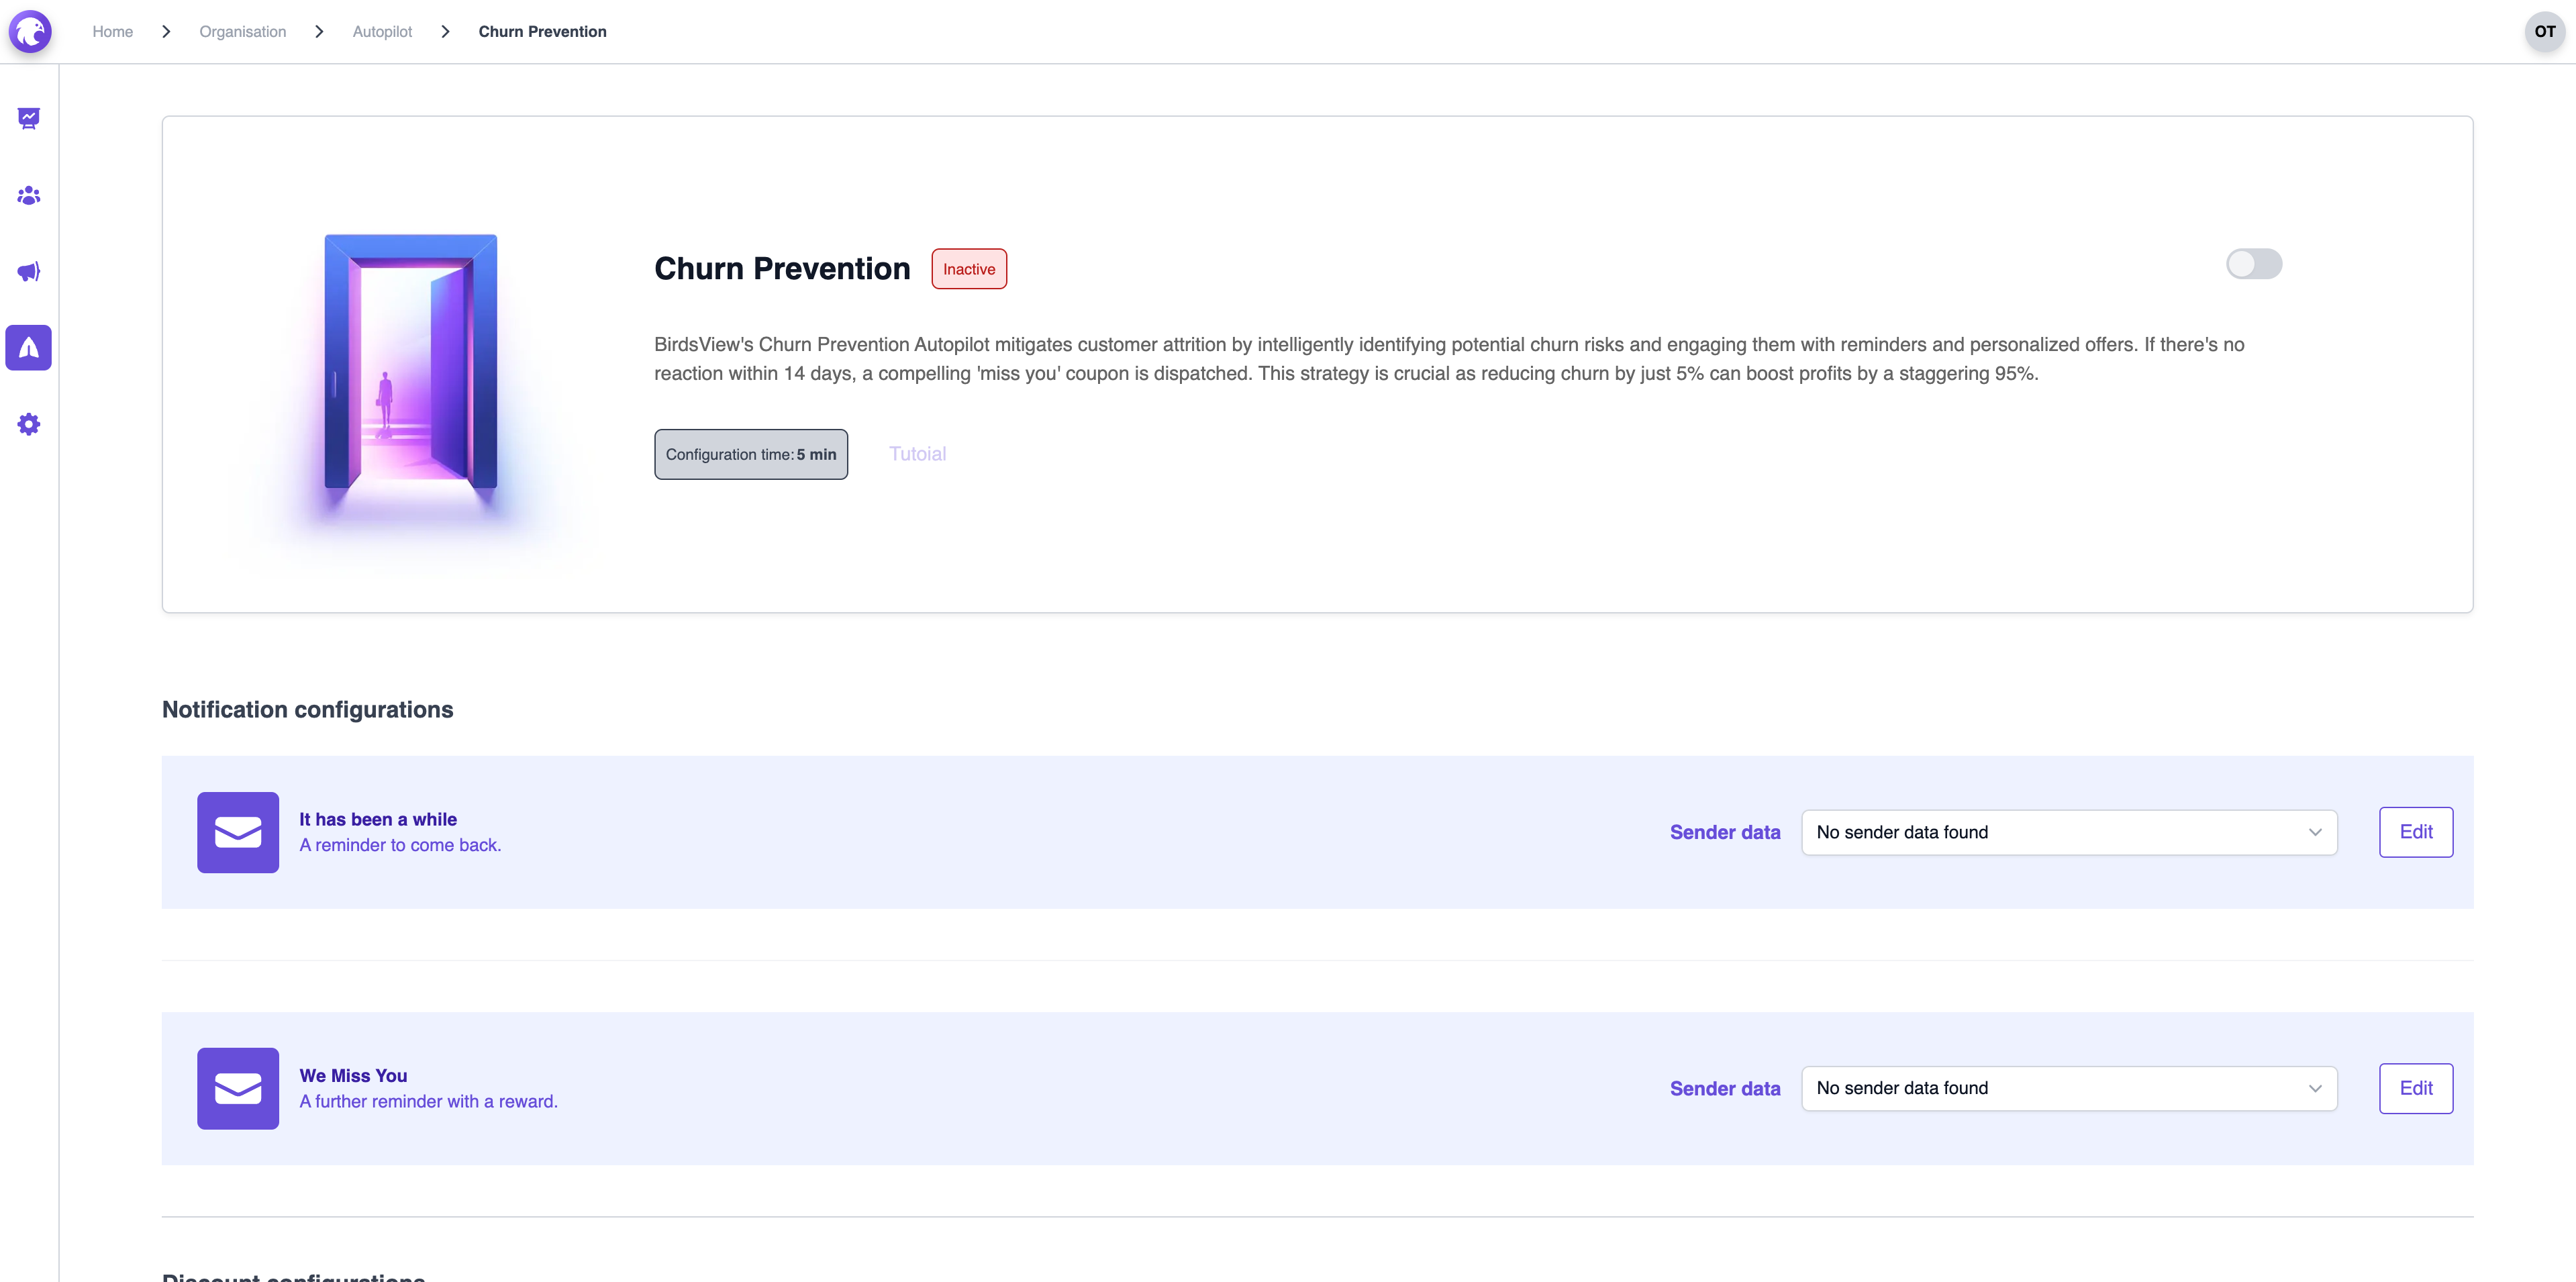This screenshot has width=2576, height=1282.
Task: Click Sender data label in first notification row
Action: pos(1725,832)
